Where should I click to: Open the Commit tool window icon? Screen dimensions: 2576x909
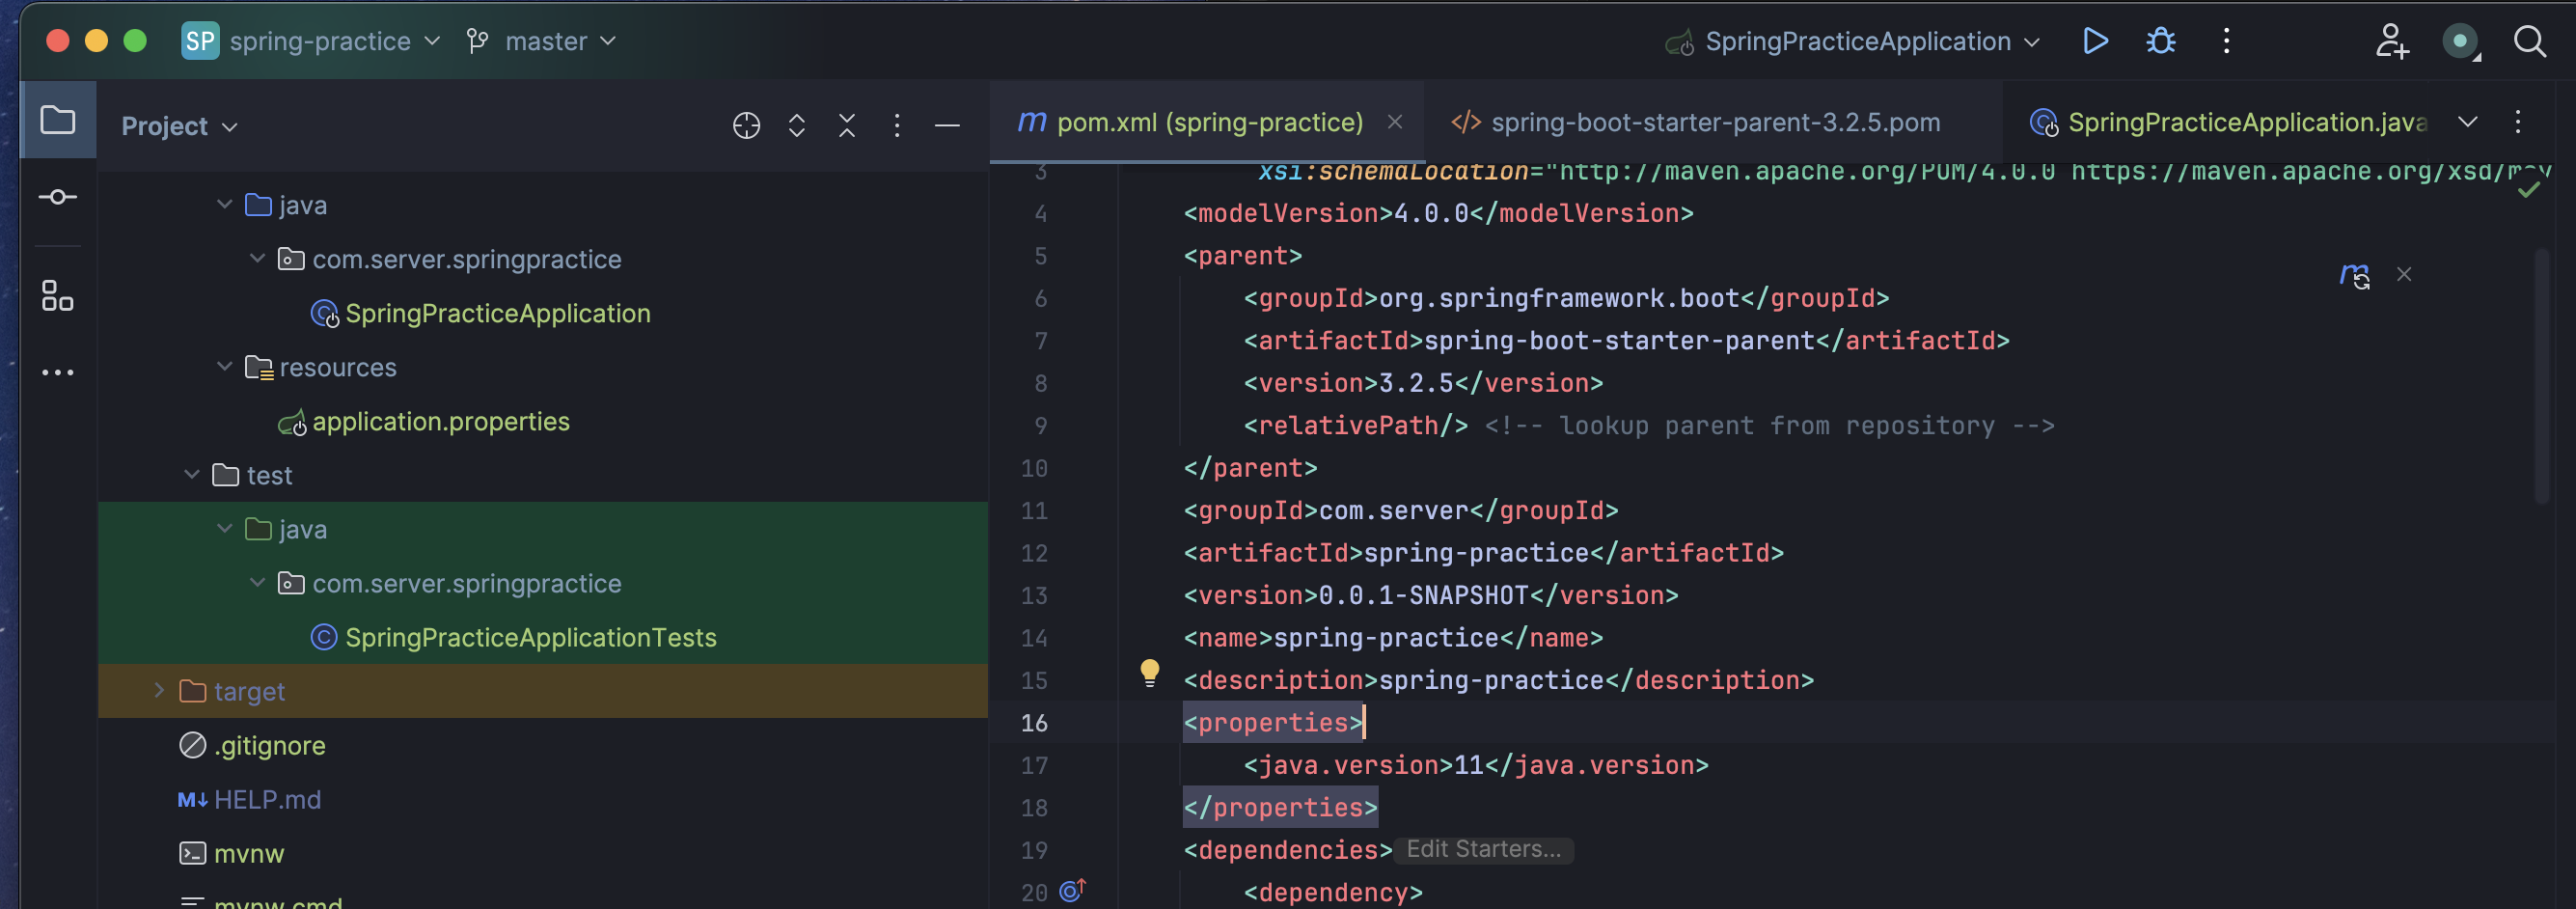click(x=58, y=197)
